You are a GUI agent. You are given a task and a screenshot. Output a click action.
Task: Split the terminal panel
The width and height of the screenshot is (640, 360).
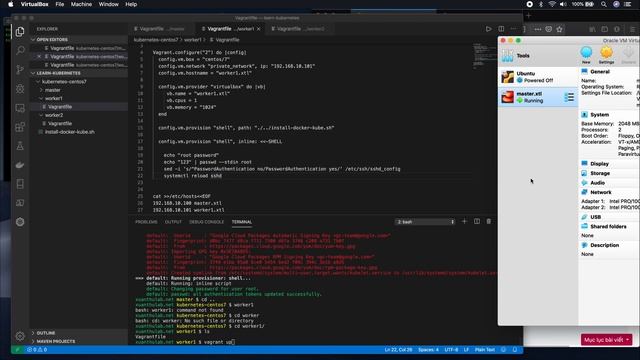coord(477,221)
